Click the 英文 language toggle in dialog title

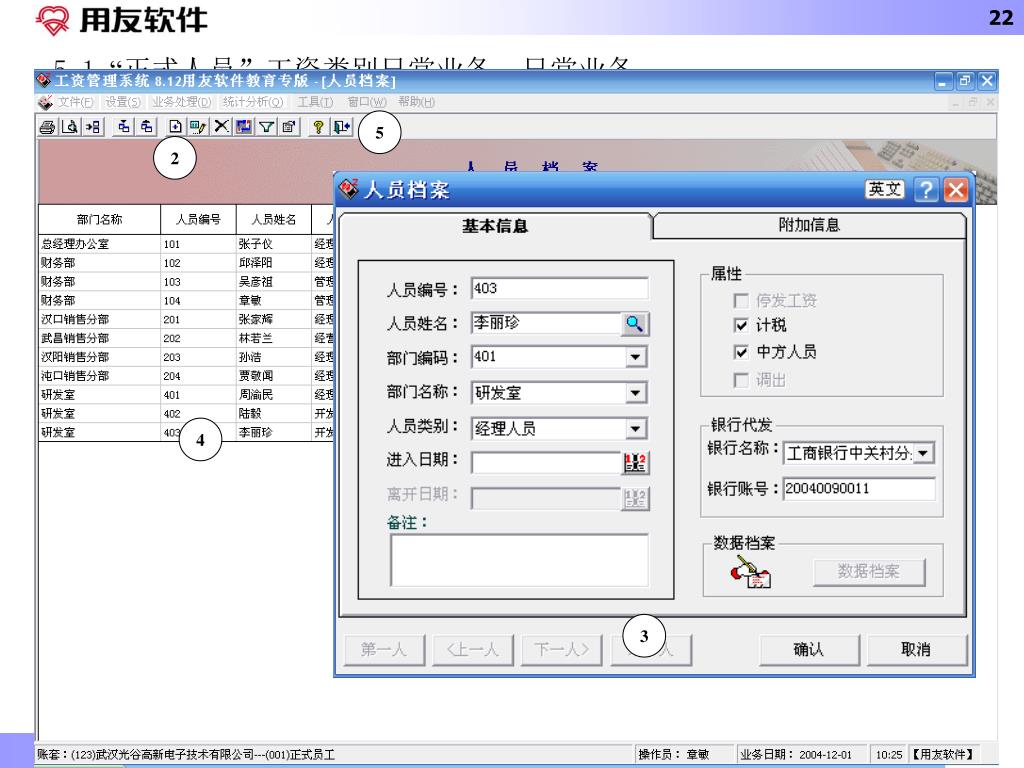(x=885, y=189)
